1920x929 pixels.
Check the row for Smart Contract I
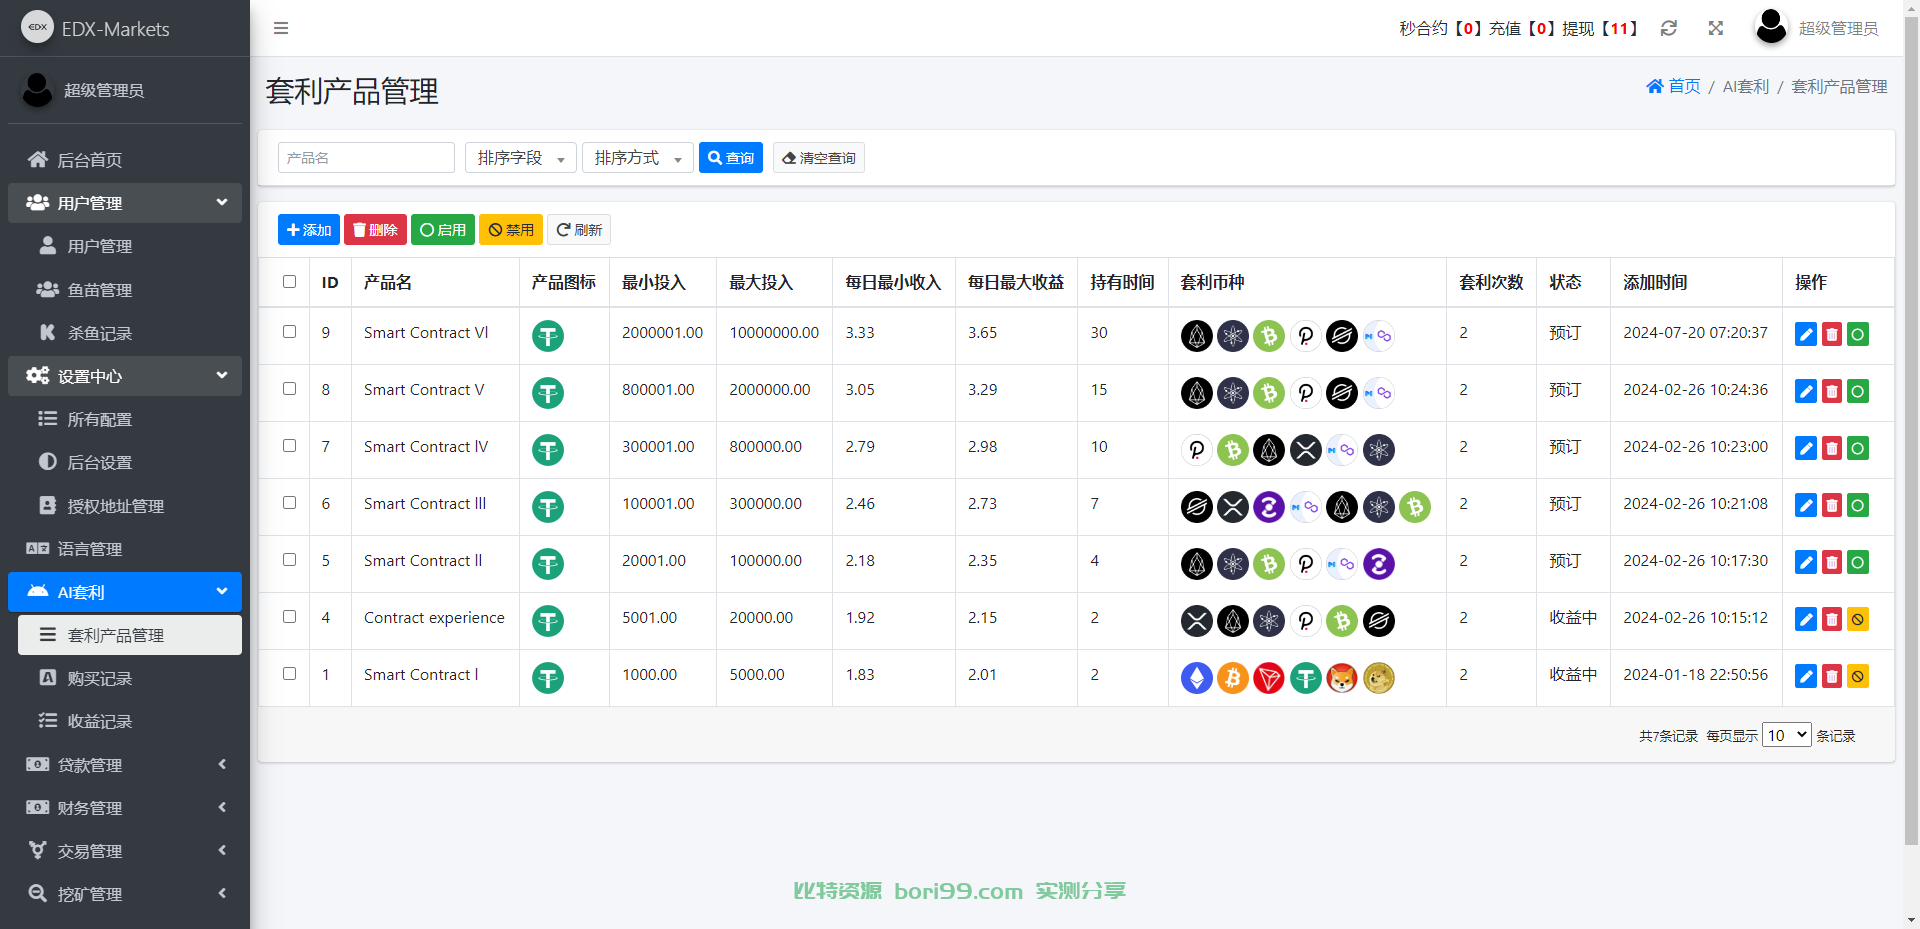coord(289,673)
